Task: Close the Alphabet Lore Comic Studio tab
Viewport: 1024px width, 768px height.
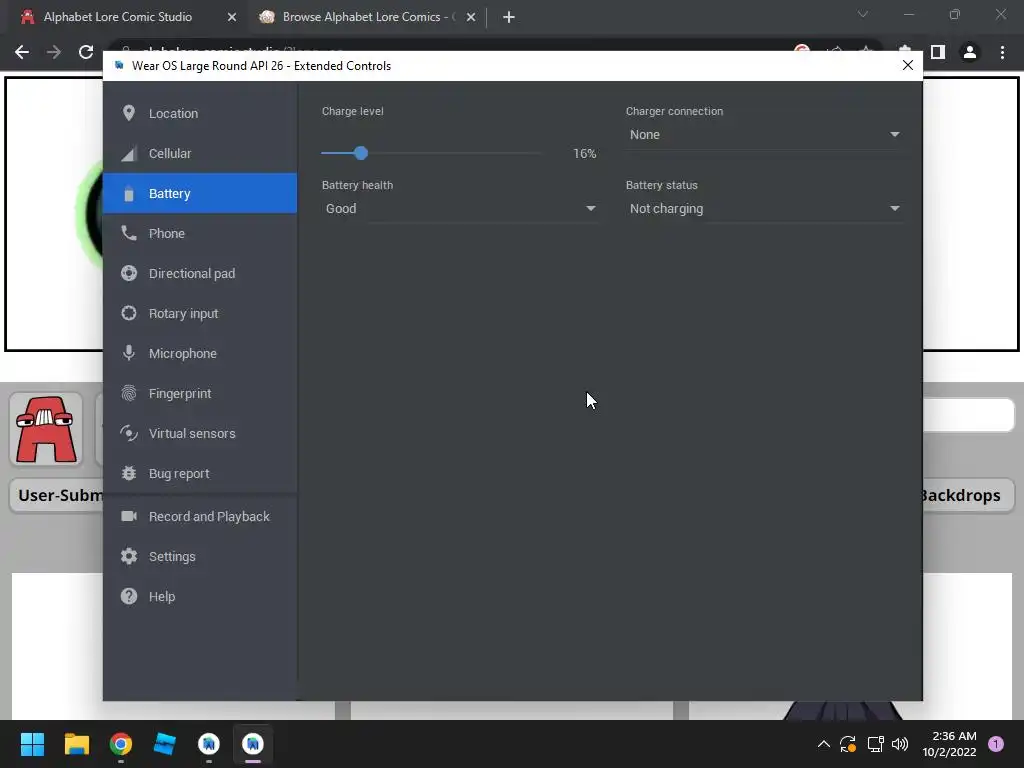Action: [x=232, y=18]
